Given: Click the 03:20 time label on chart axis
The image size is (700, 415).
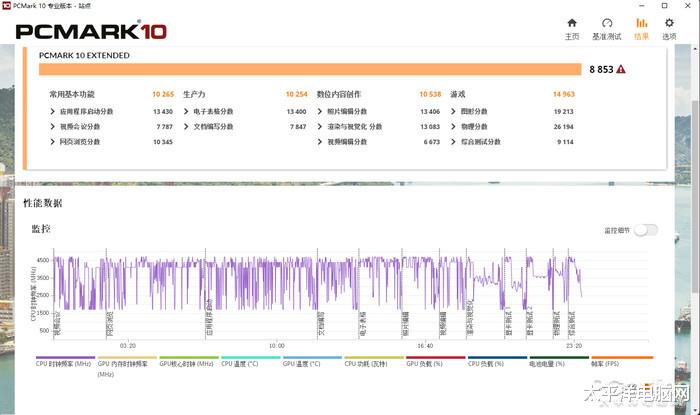Looking at the screenshot, I should point(128,346).
